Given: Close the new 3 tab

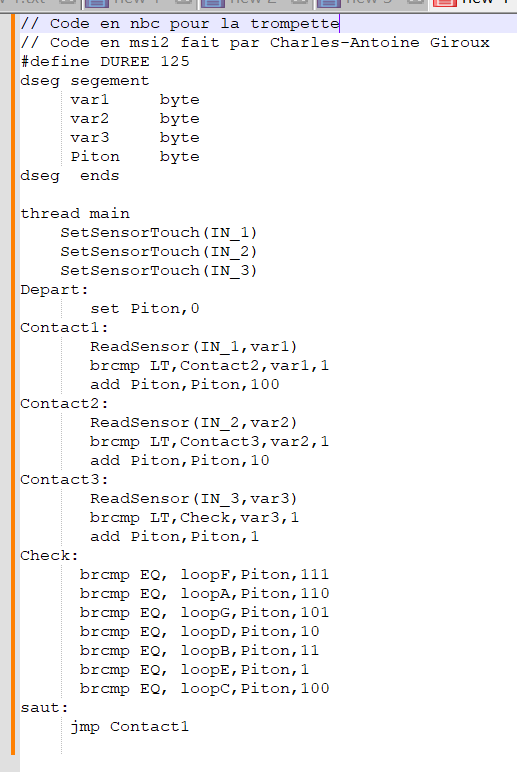Looking at the screenshot, I should point(415,2).
